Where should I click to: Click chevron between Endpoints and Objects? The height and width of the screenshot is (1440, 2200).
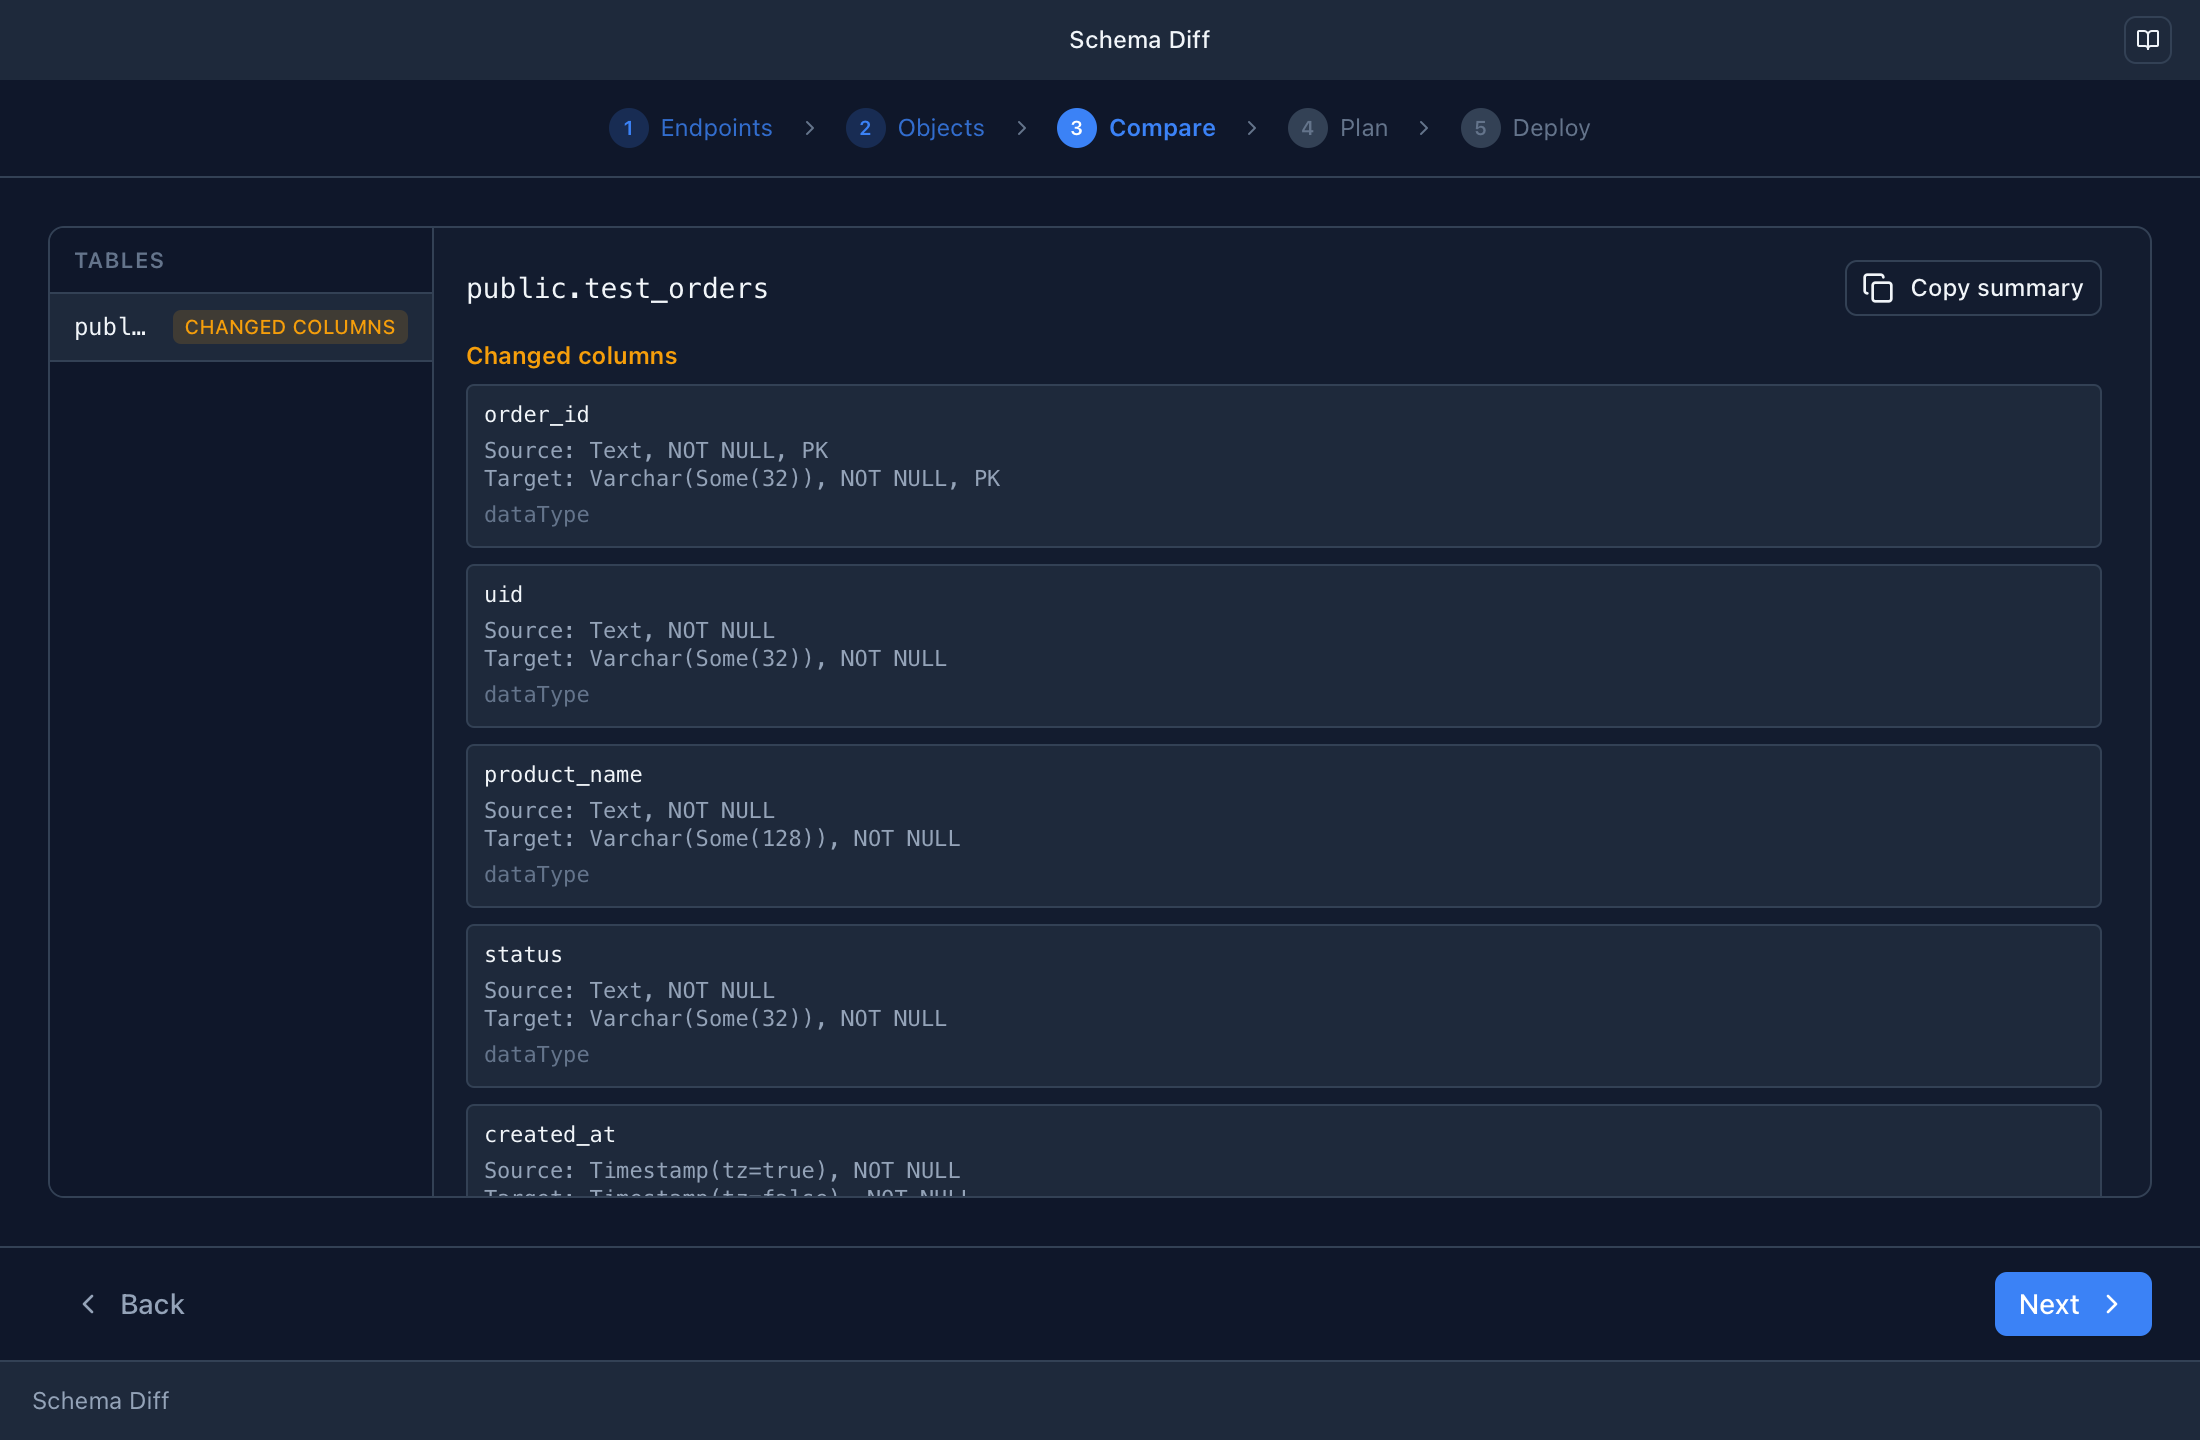pos(810,128)
